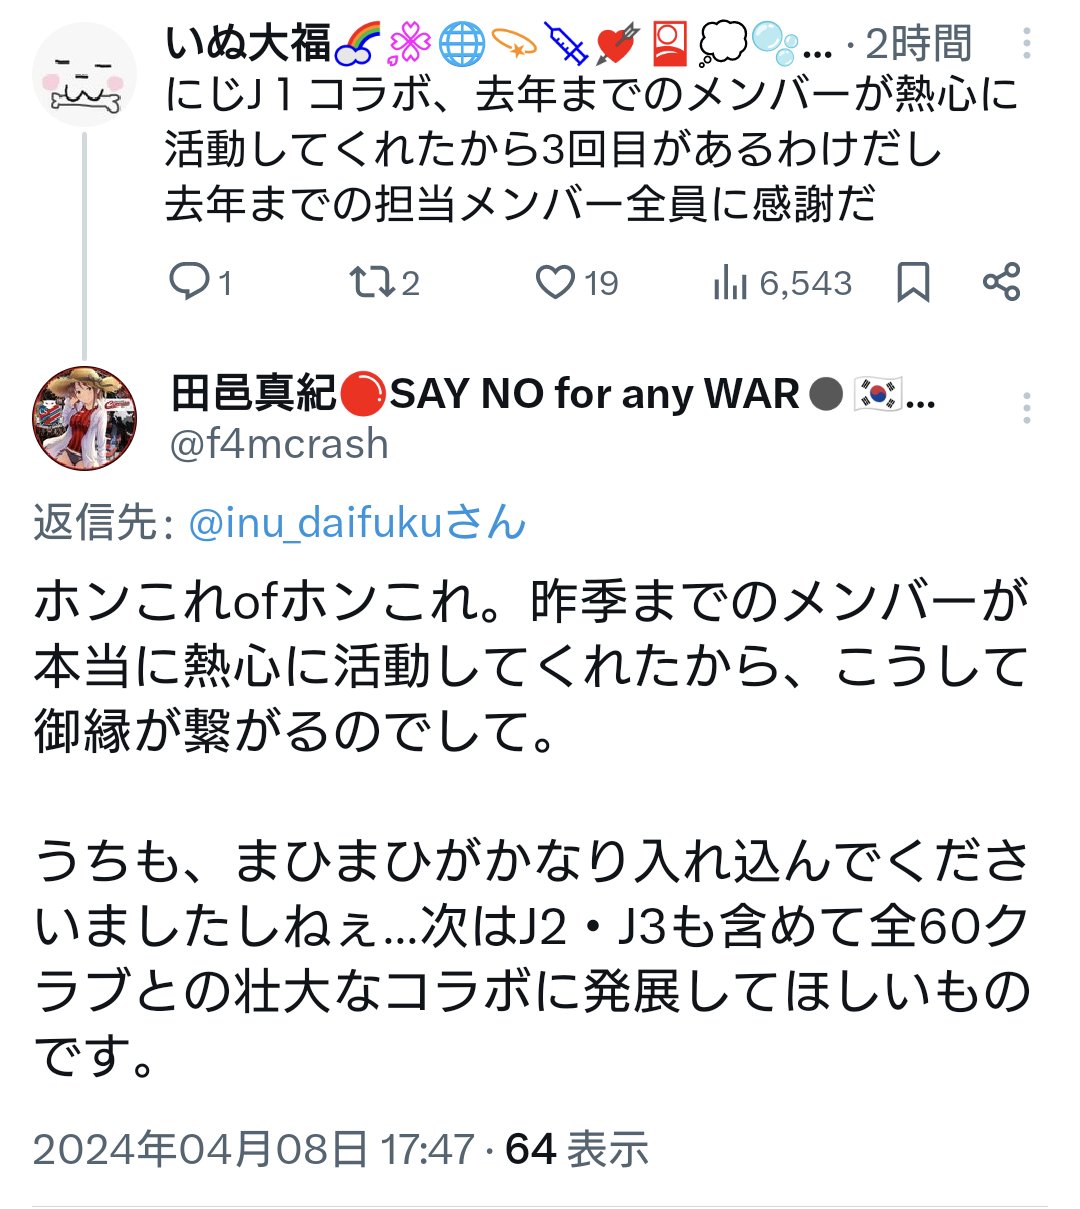Click the いぬ大福 display name
1080x1209 pixels.
[248, 44]
